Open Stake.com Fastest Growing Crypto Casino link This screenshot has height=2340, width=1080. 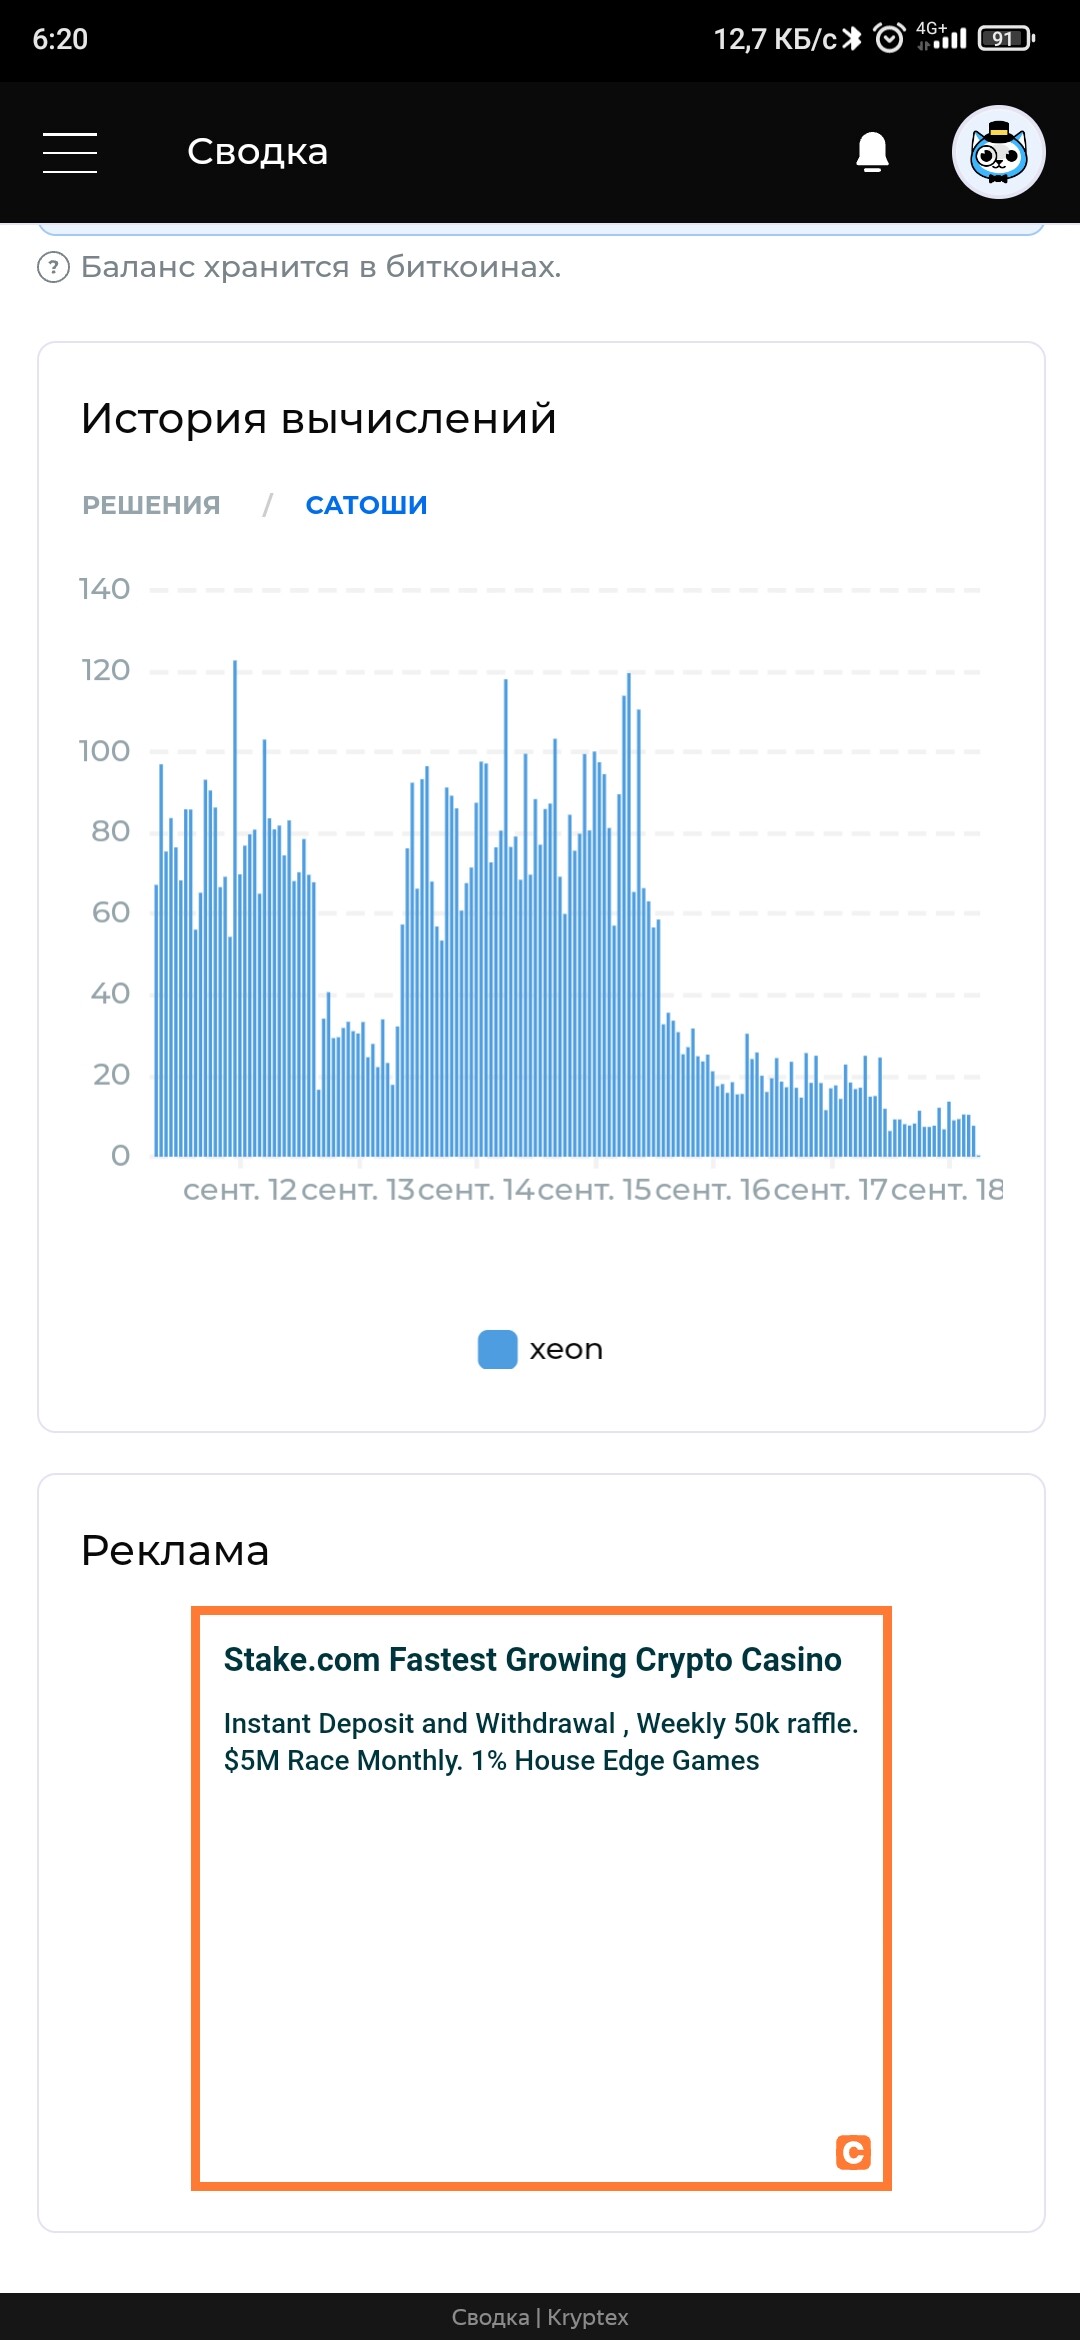tap(532, 1660)
